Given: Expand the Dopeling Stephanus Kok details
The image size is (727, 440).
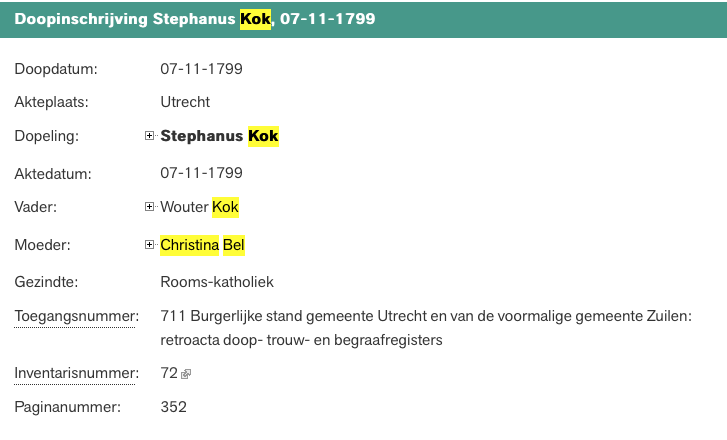Looking at the screenshot, I should [x=150, y=136].
